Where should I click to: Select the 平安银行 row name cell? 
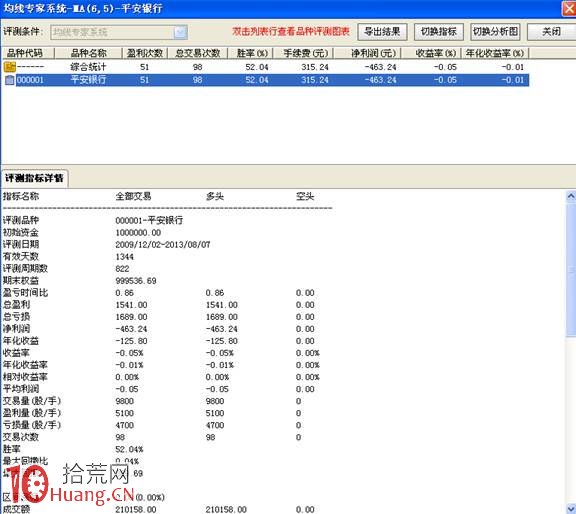pyautogui.click(x=88, y=80)
